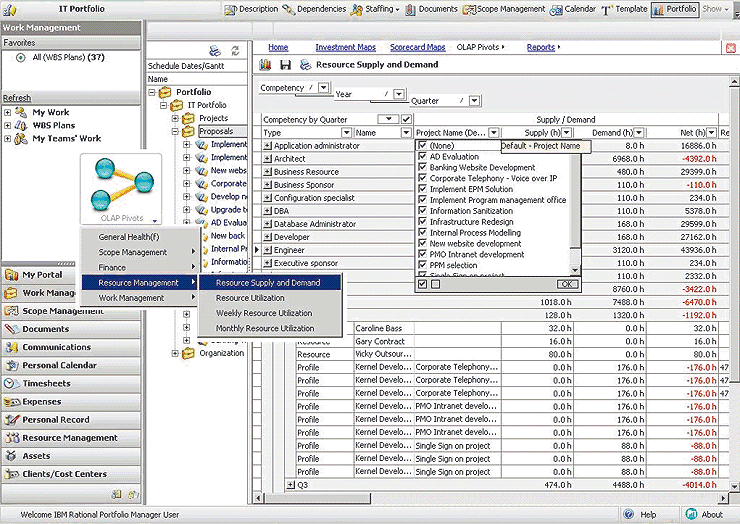This screenshot has width=740, height=524.
Task: Select the All (WBS Plans) radio option
Action: point(20,58)
